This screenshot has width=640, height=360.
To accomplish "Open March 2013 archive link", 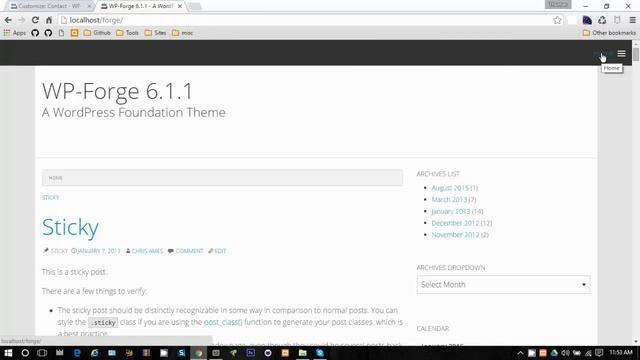I will click(x=449, y=200).
